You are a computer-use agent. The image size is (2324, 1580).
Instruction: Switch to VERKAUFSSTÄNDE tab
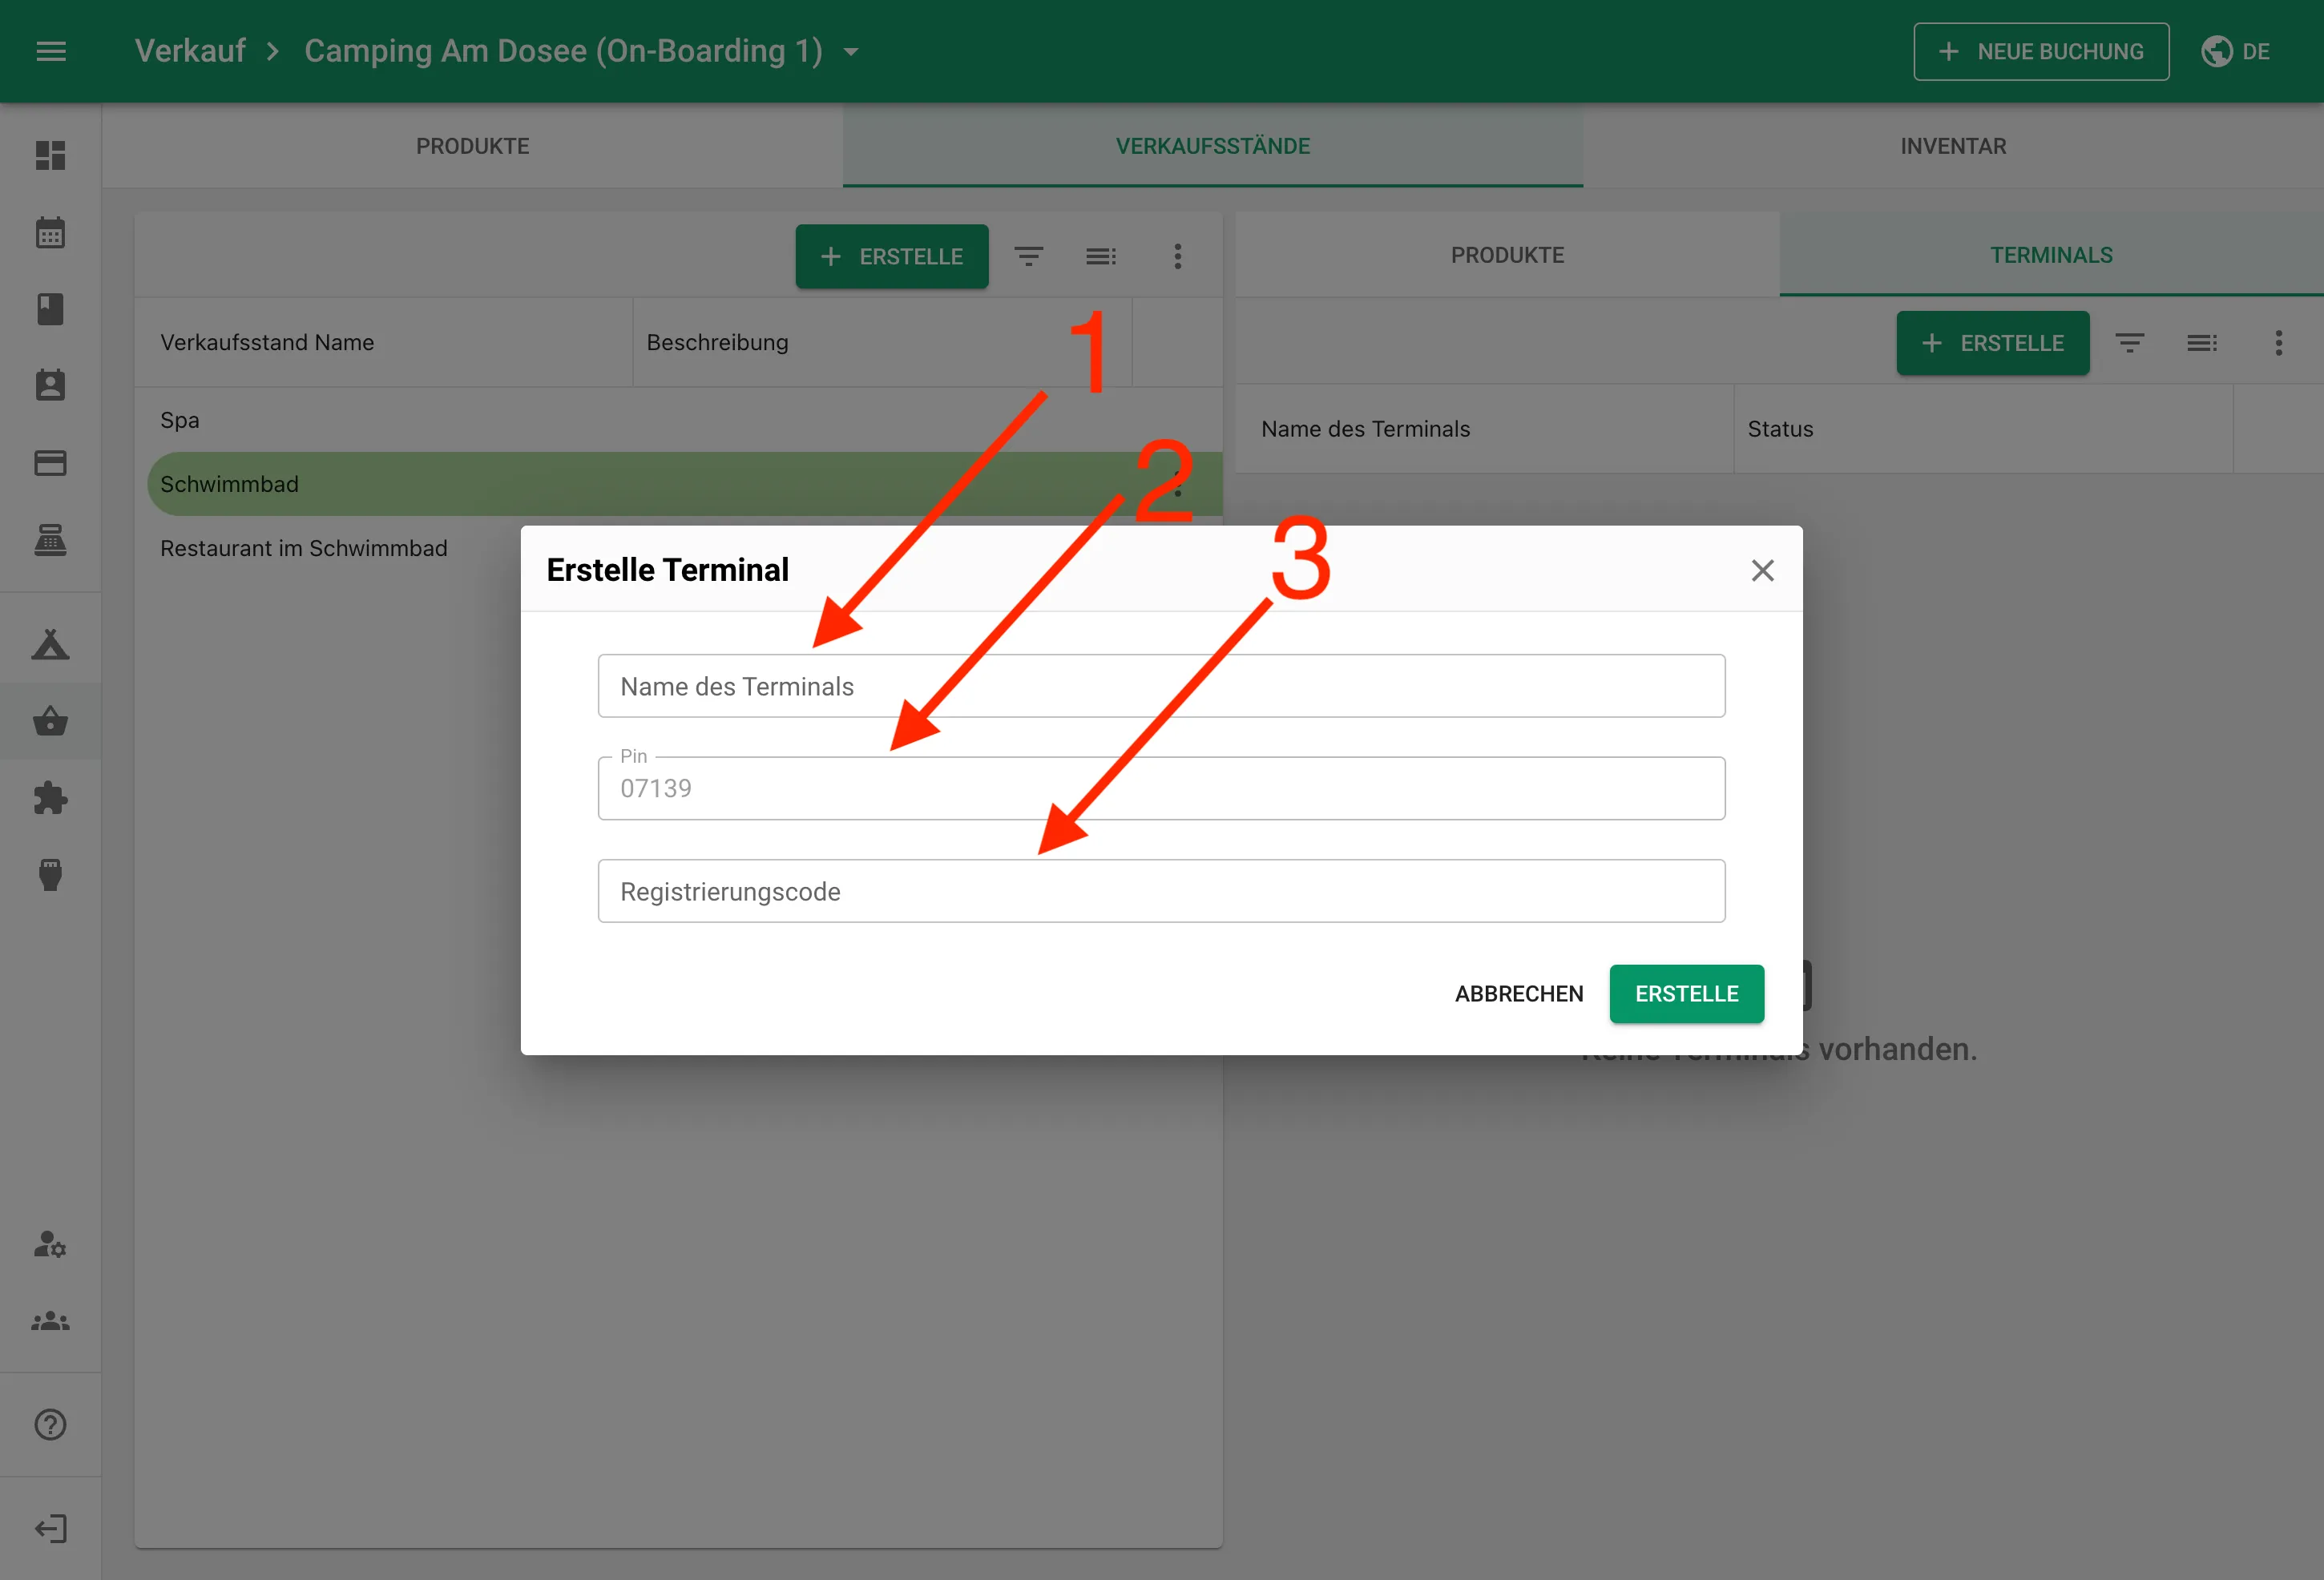(x=1212, y=146)
